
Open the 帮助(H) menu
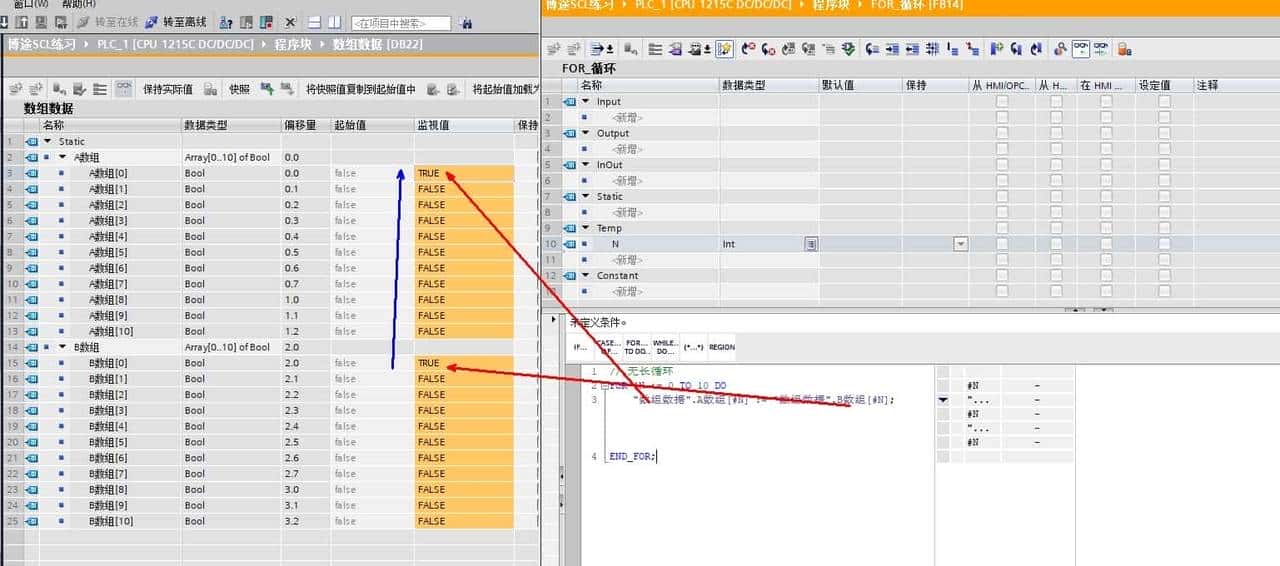(80, 3)
